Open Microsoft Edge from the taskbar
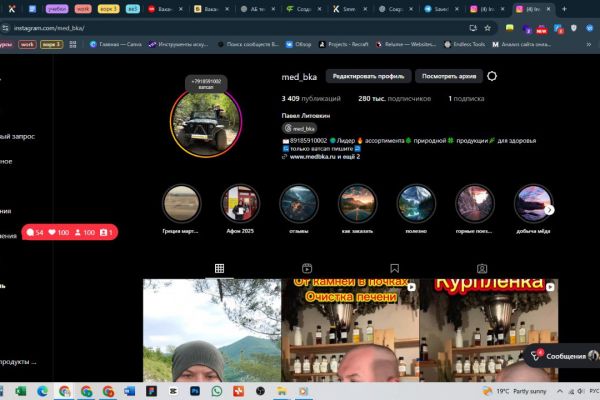Image resolution: width=600 pixels, height=400 pixels. (42, 391)
